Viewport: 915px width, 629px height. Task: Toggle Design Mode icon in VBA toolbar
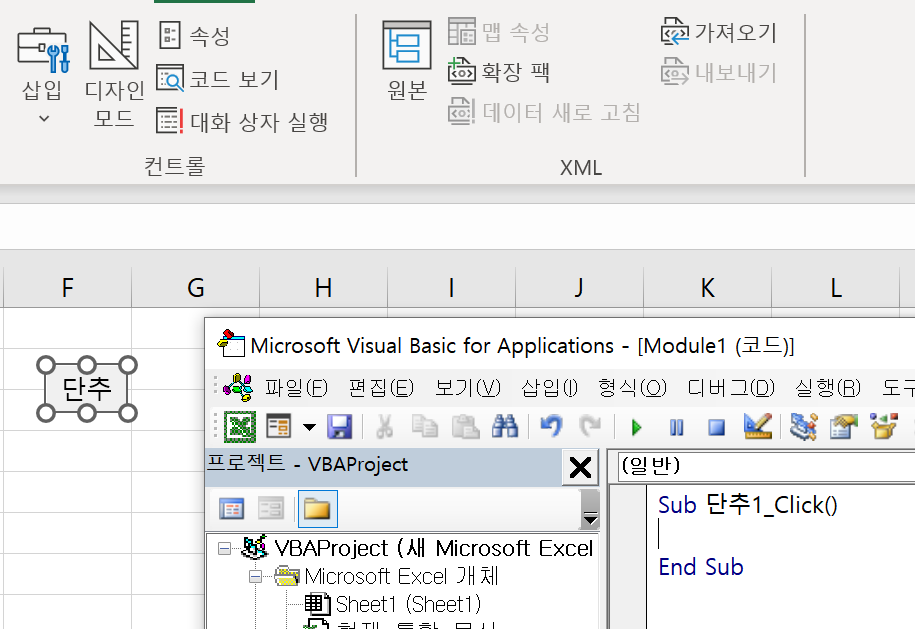click(757, 427)
